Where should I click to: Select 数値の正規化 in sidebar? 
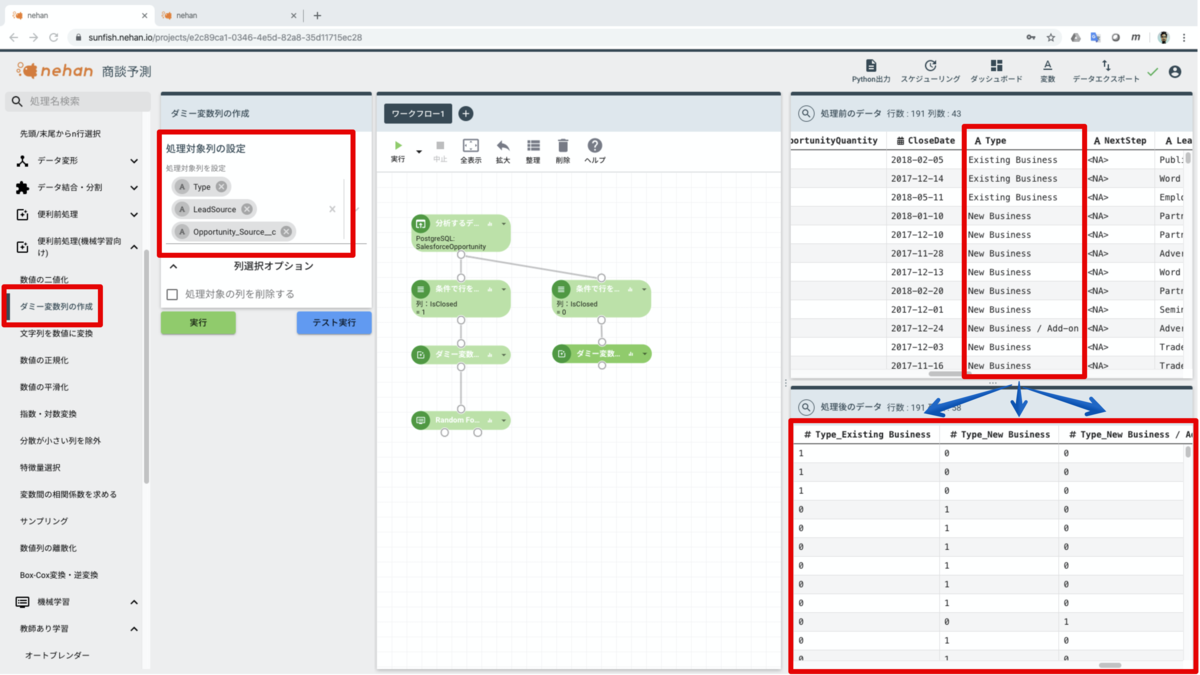pos(45,360)
